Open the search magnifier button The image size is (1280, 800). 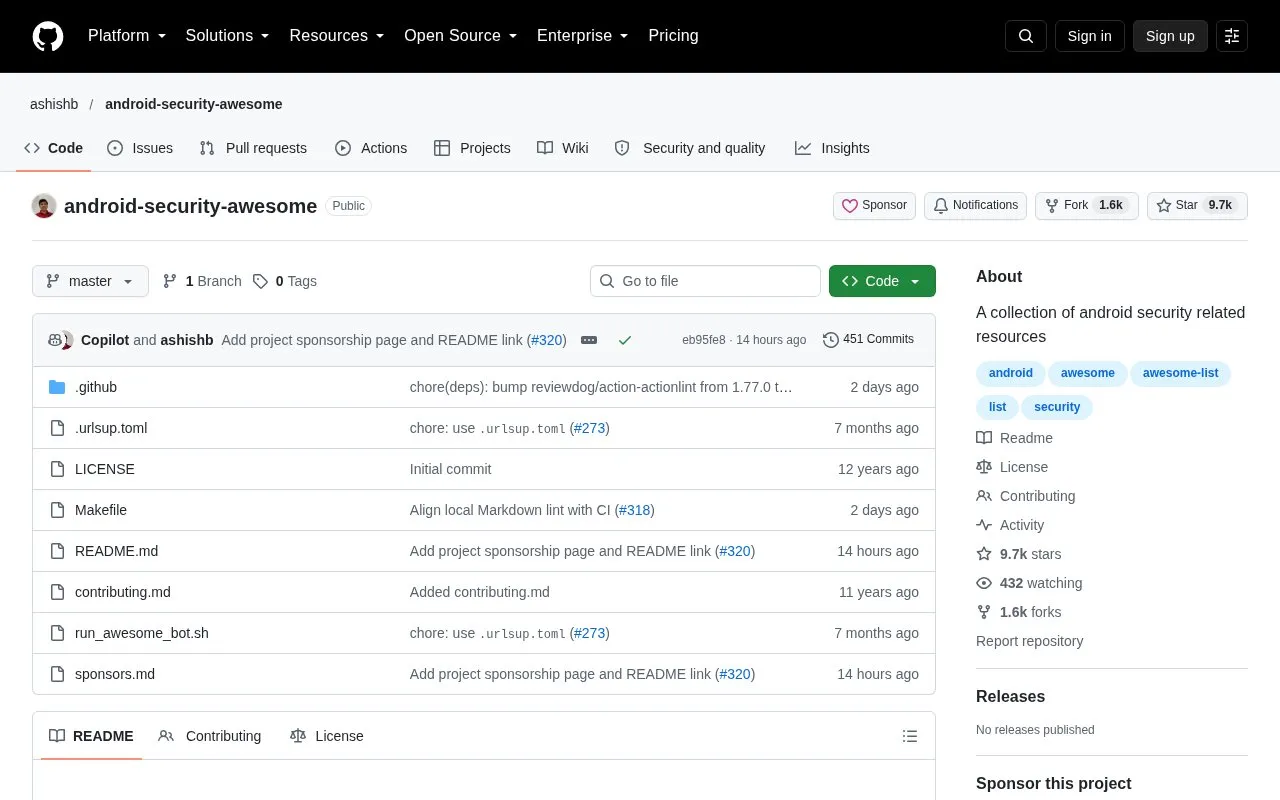1026,36
